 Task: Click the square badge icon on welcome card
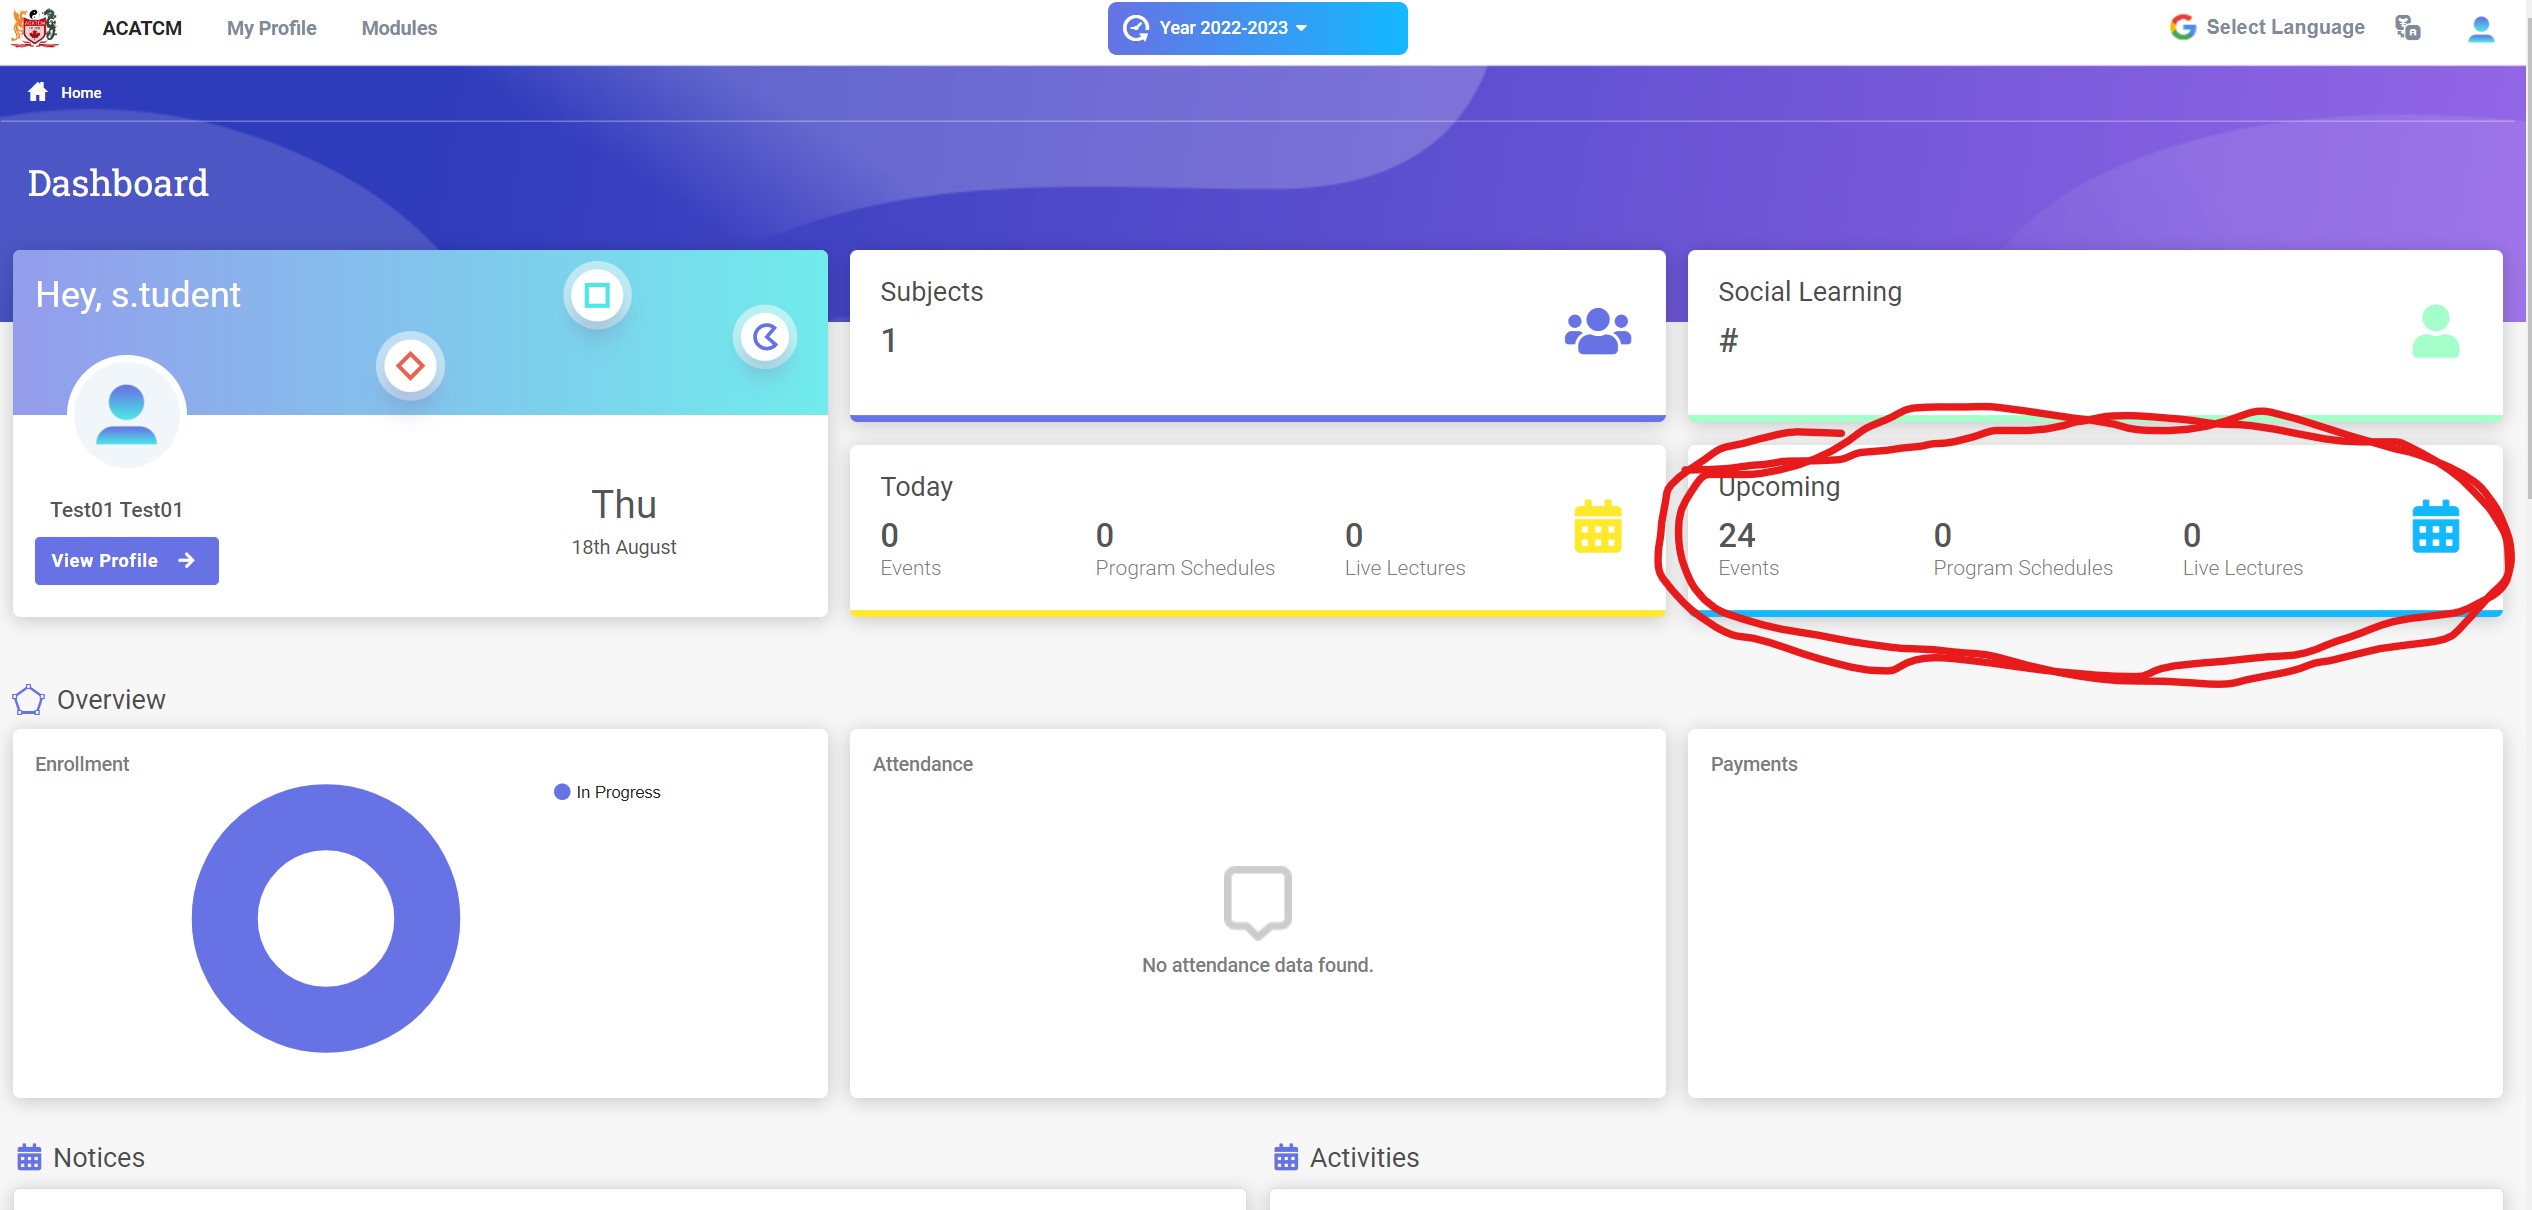[x=597, y=295]
